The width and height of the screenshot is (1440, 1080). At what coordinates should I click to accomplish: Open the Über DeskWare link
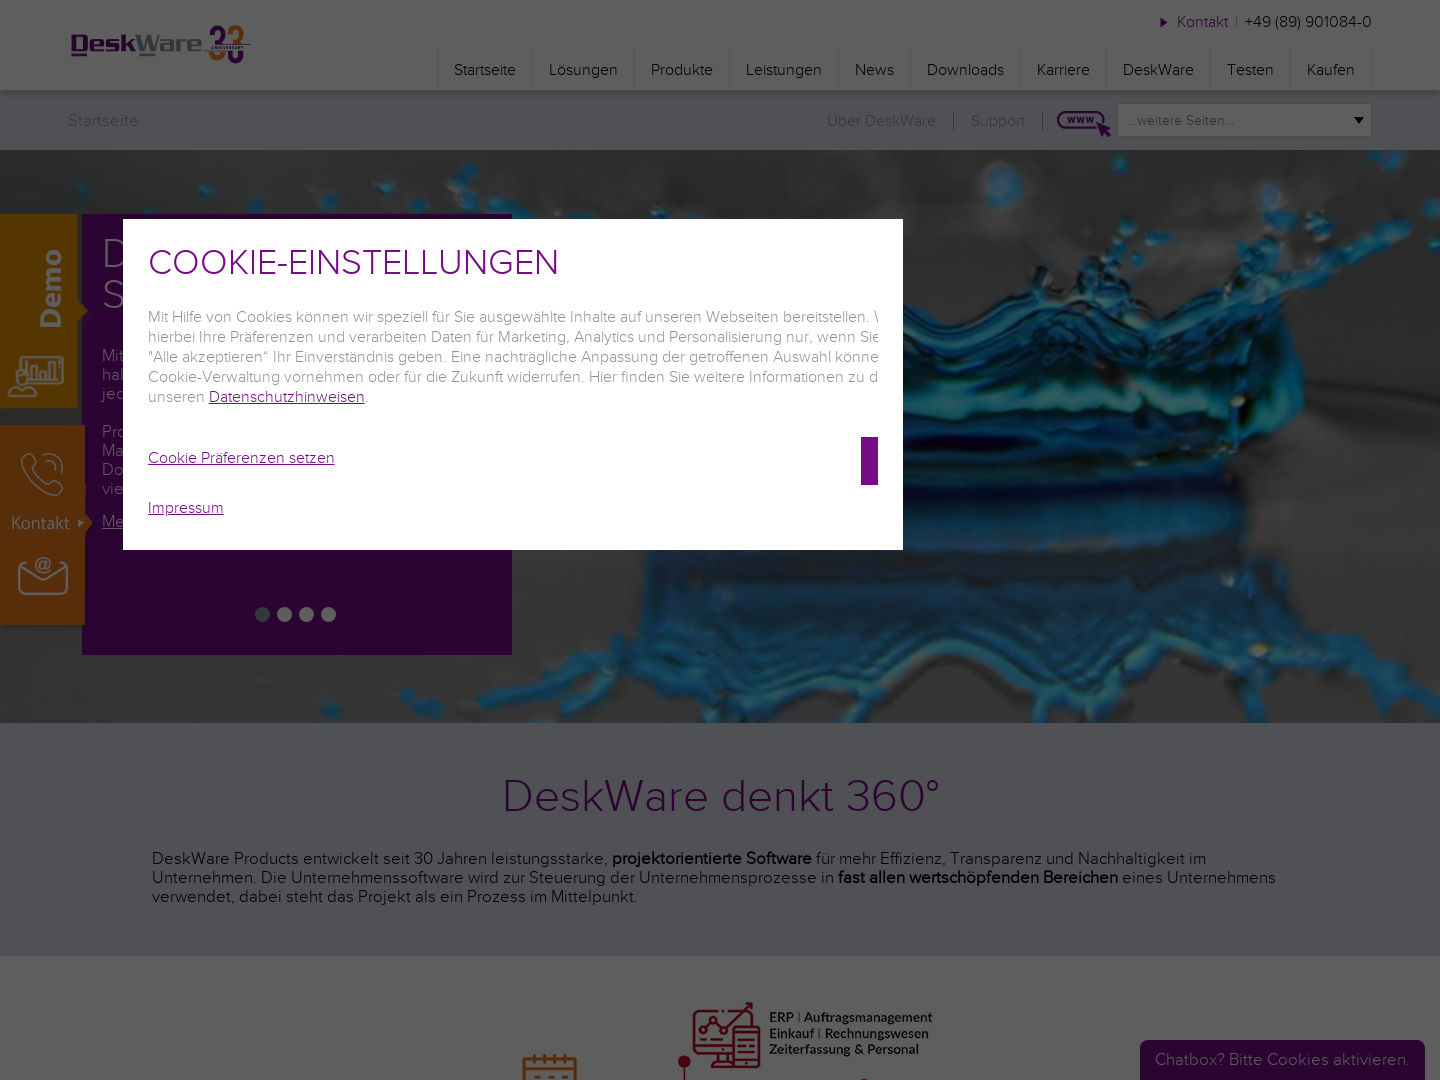pyautogui.click(x=881, y=121)
